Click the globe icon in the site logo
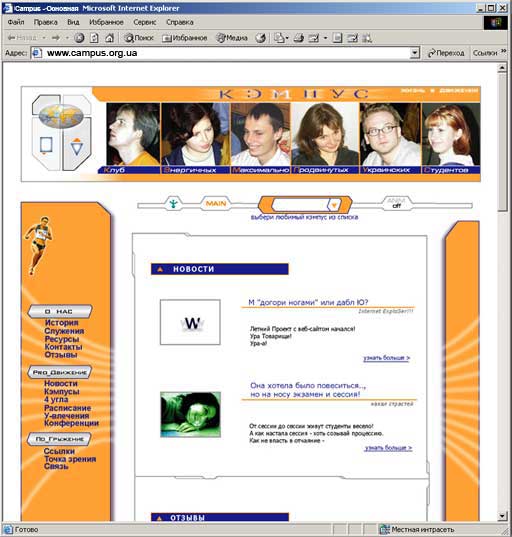The width and height of the screenshot is (512, 537). coord(61,116)
